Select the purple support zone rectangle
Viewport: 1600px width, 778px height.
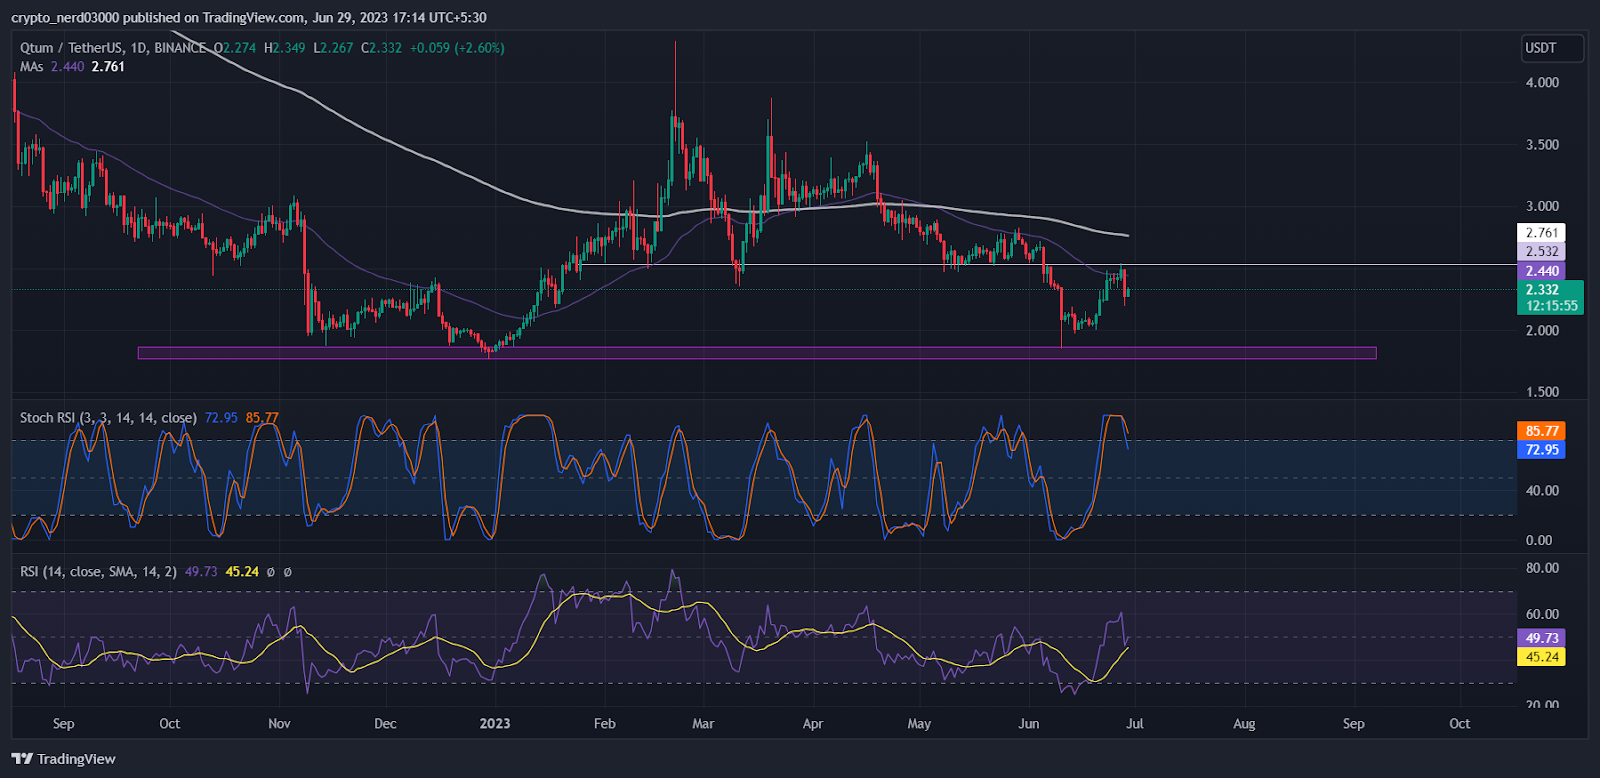[757, 353]
